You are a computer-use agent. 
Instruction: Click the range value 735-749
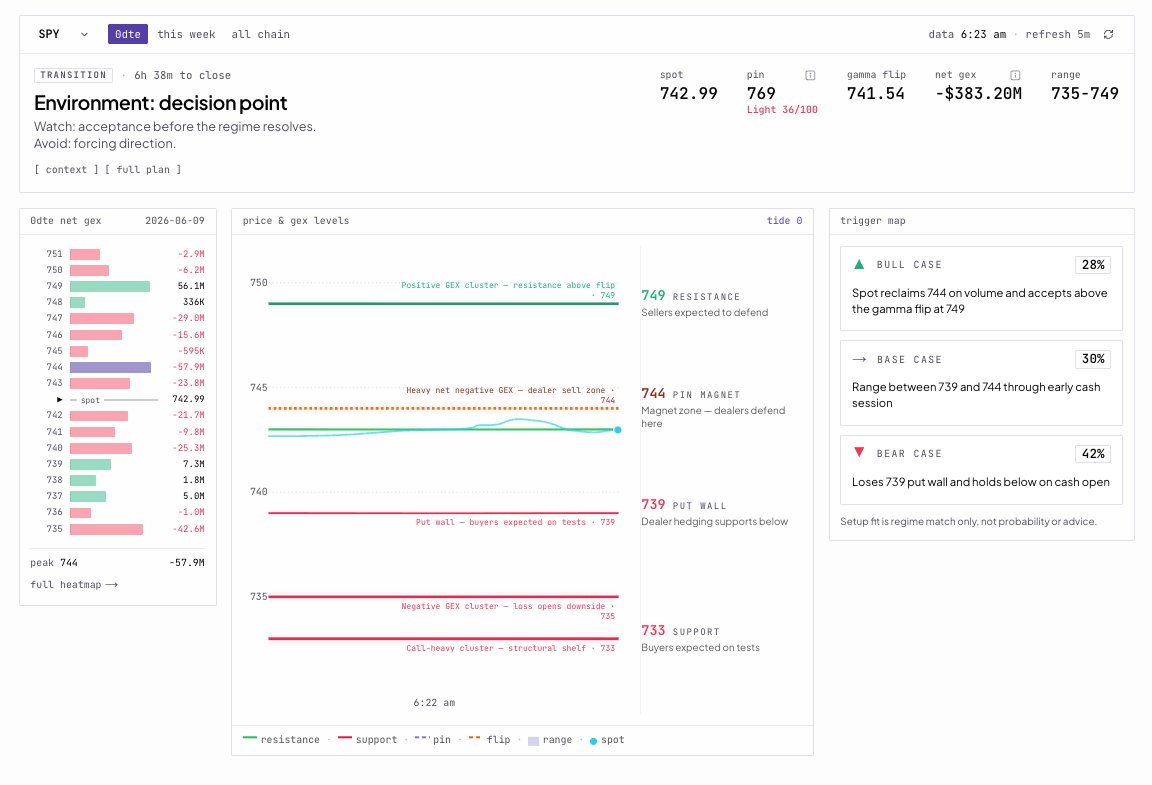tap(1084, 93)
